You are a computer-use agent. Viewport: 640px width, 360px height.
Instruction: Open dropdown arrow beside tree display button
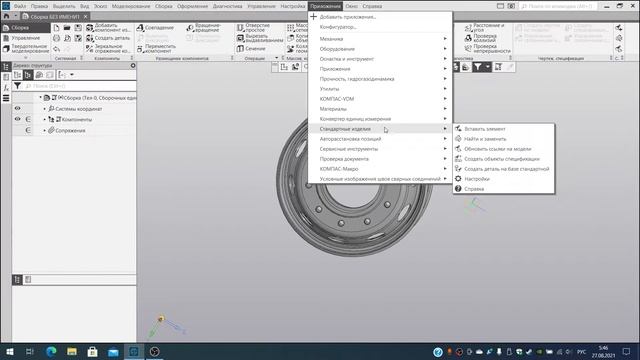pos(72,75)
